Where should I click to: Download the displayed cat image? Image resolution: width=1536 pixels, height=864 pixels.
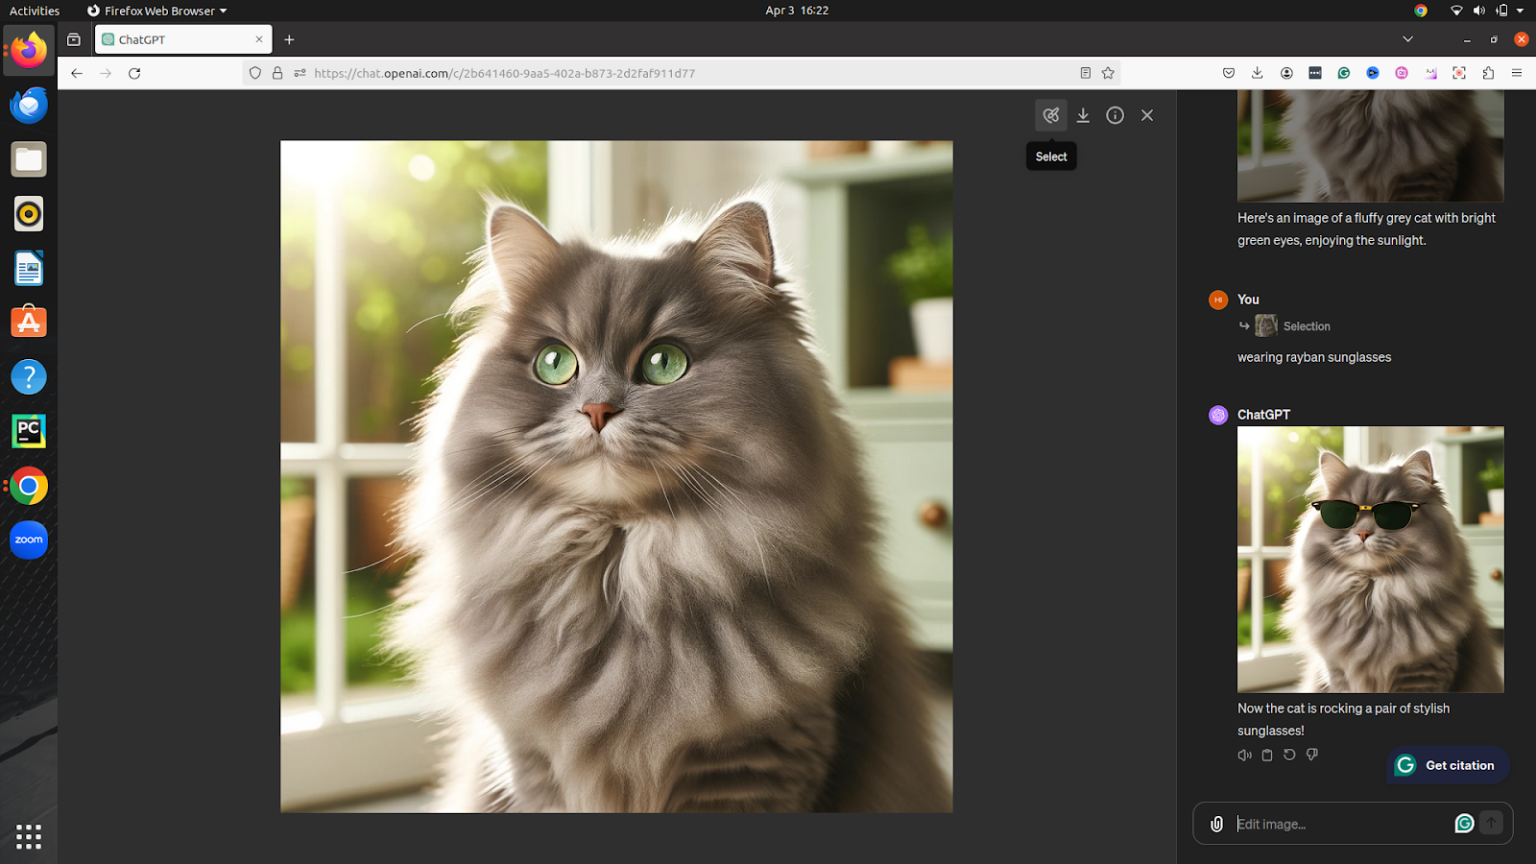point(1082,114)
